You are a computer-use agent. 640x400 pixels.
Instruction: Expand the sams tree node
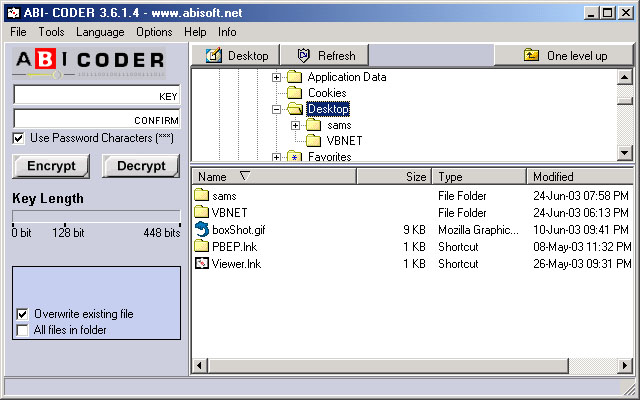[x=296, y=125]
